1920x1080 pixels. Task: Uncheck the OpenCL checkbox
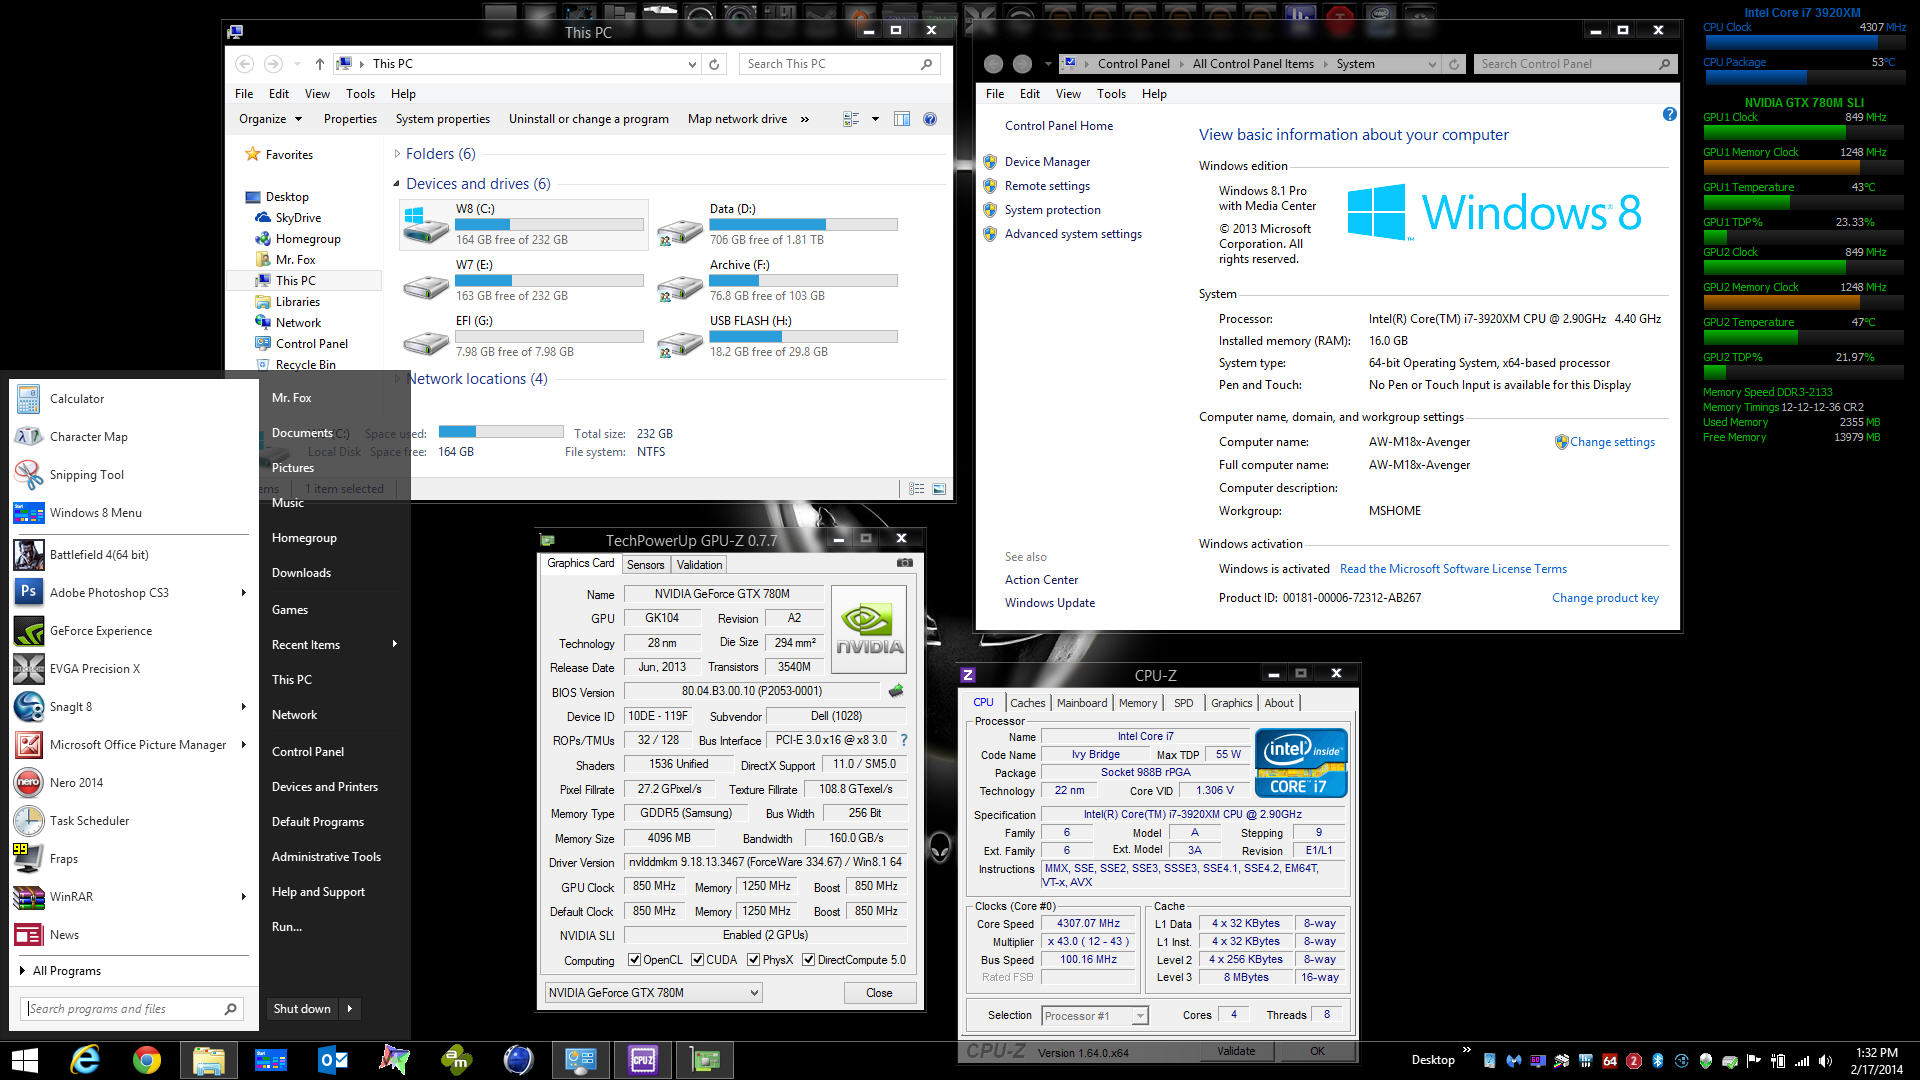tap(634, 960)
